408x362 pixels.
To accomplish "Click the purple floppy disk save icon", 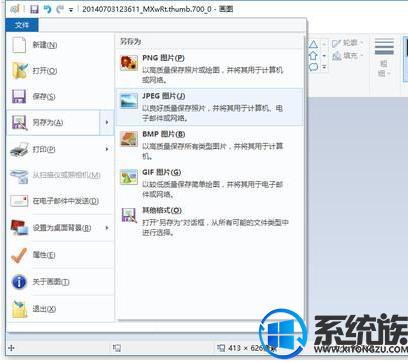I will (x=19, y=96).
